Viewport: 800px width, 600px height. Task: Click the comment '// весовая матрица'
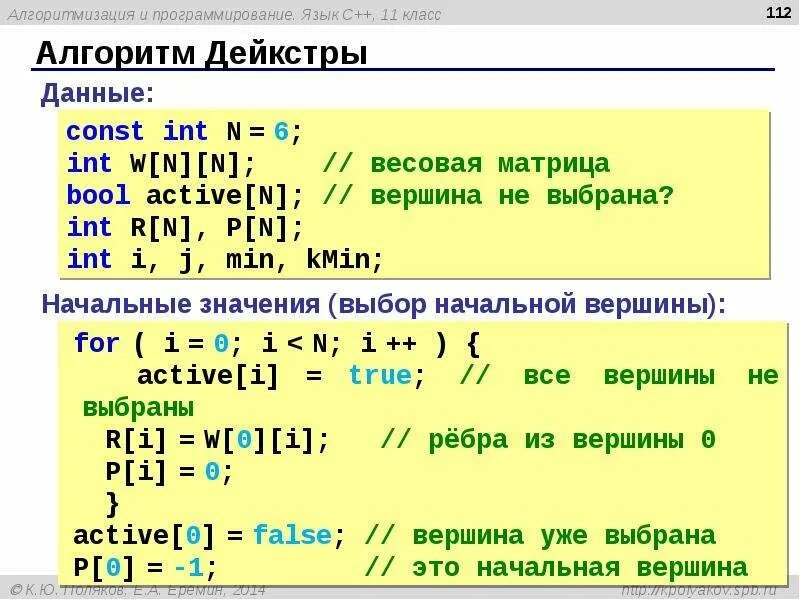(x=466, y=164)
